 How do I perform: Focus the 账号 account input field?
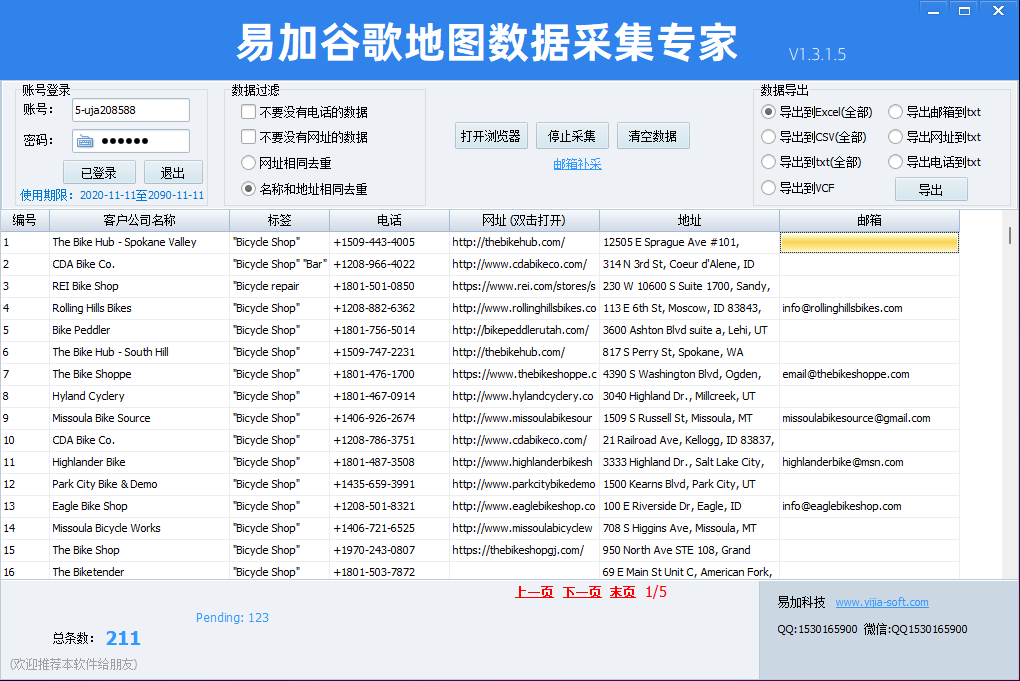click(x=131, y=110)
